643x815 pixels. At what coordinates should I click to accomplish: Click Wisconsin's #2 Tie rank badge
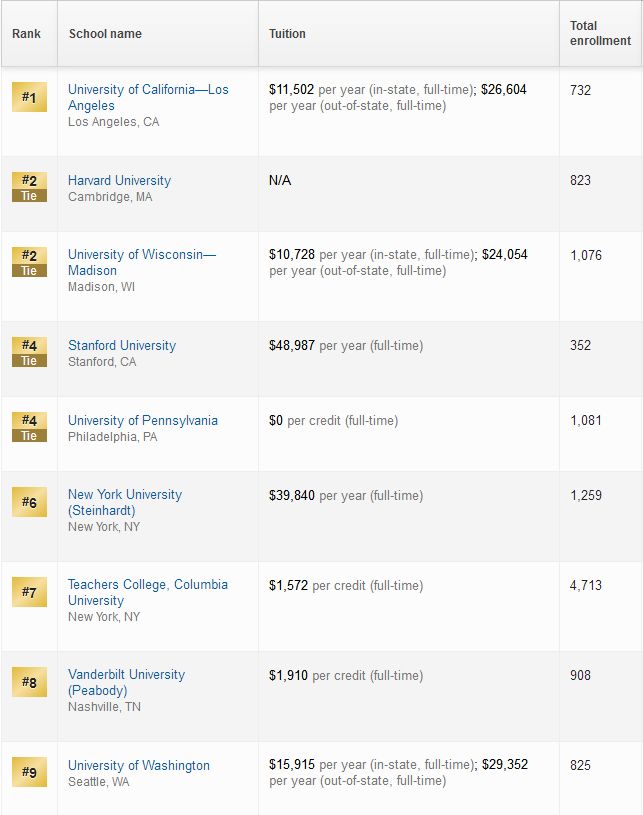[x=30, y=262]
